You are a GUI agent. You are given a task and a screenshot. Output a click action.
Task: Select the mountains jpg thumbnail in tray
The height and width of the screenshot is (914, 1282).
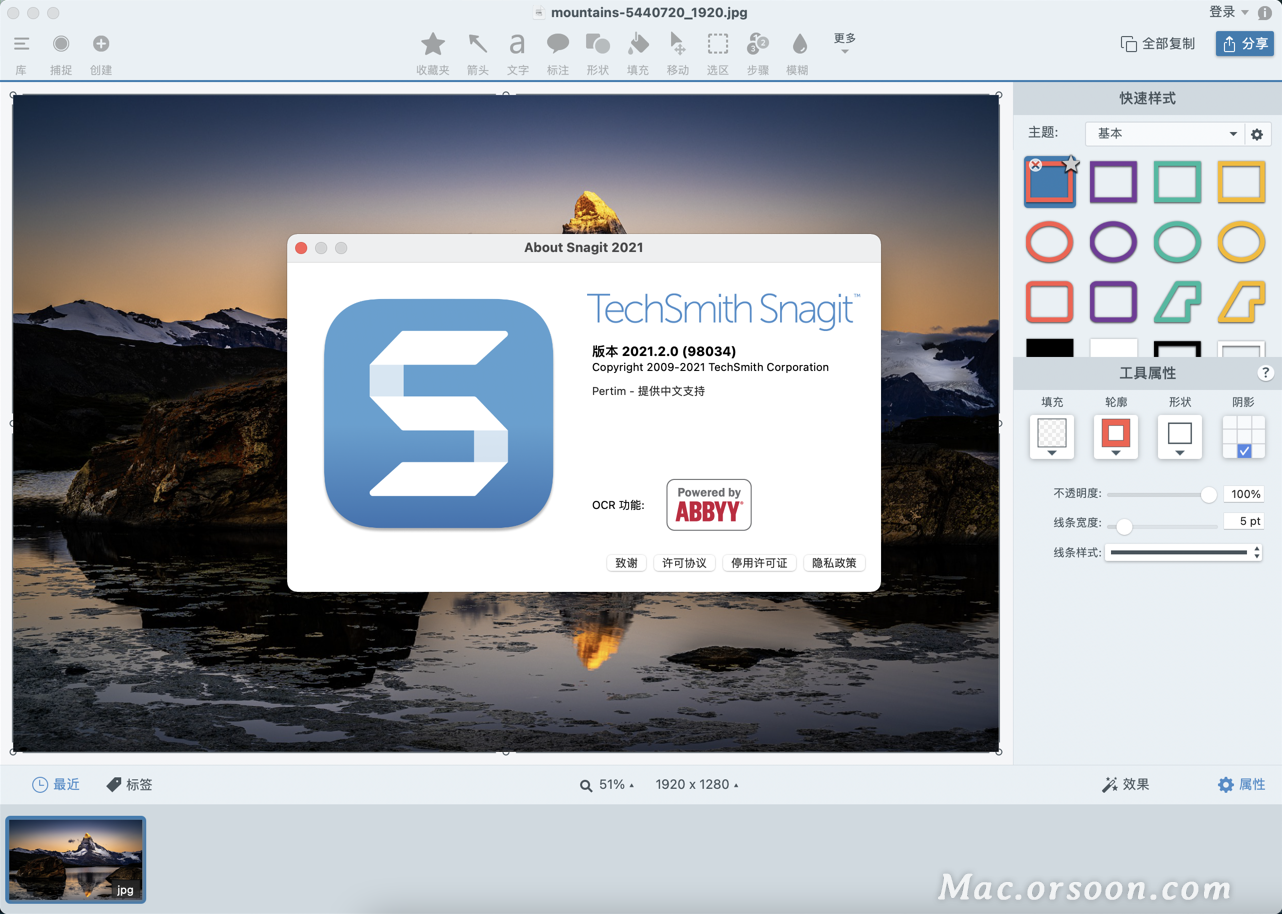tap(76, 860)
